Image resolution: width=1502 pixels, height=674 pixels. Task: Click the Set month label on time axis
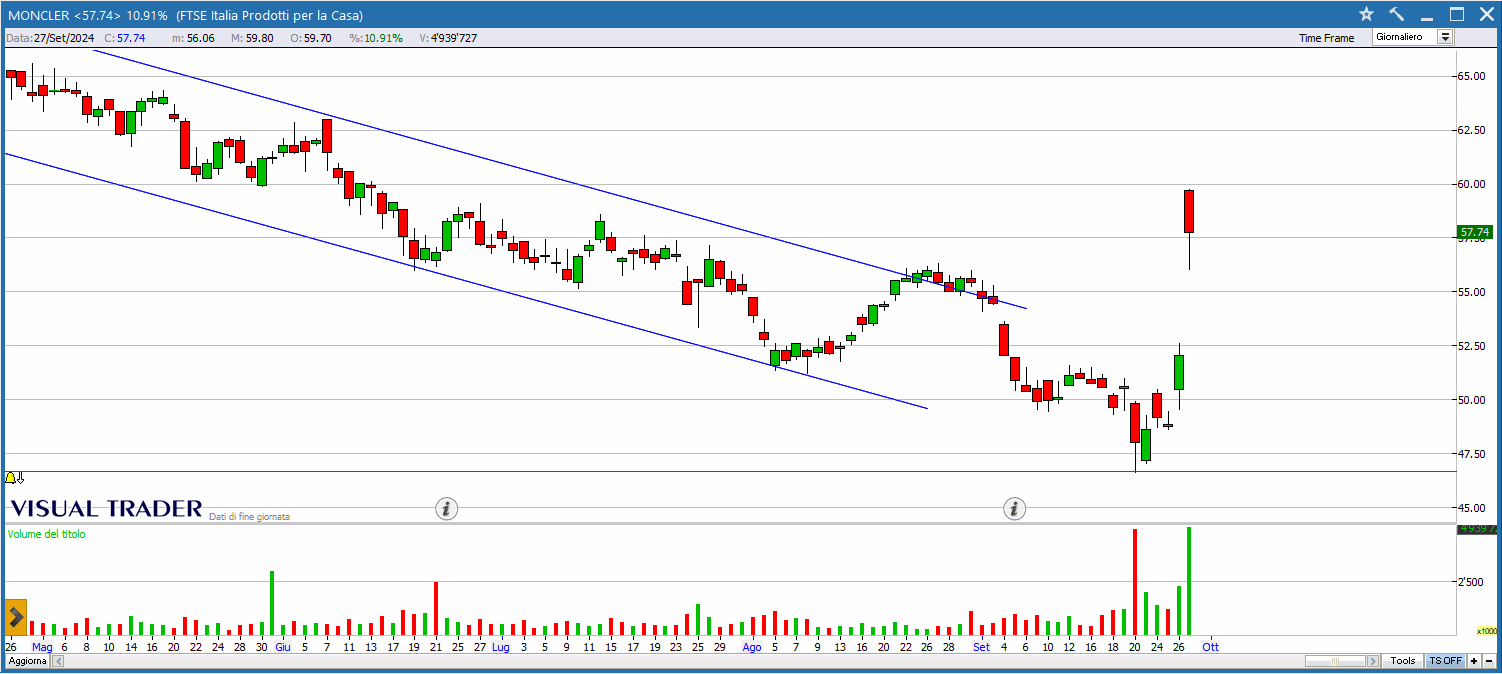pos(981,647)
